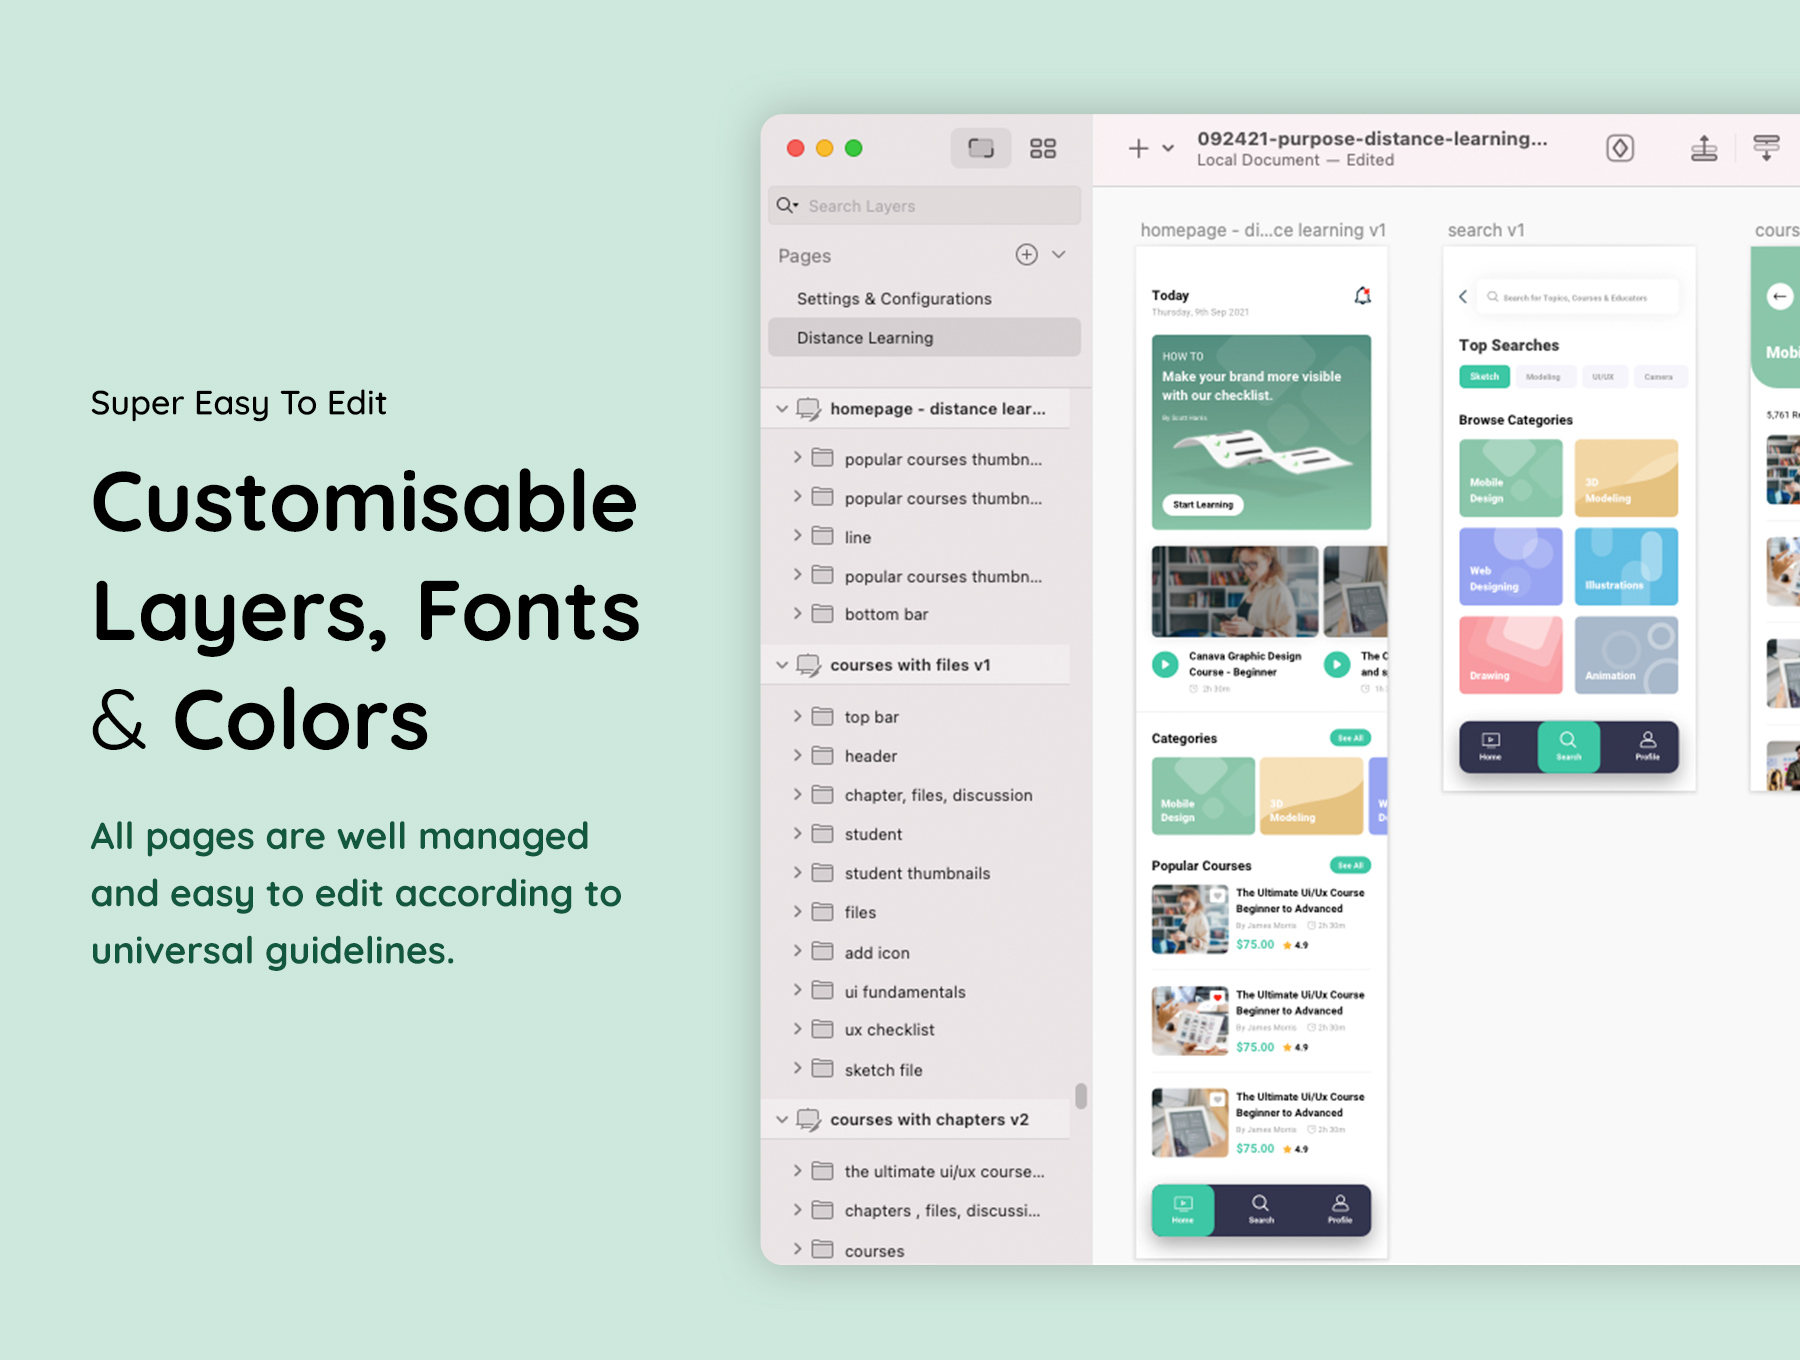Viewport: 1800px width, 1360px height.
Task: Collapse the homepage - distance learning artboard
Action: pyautogui.click(x=782, y=409)
